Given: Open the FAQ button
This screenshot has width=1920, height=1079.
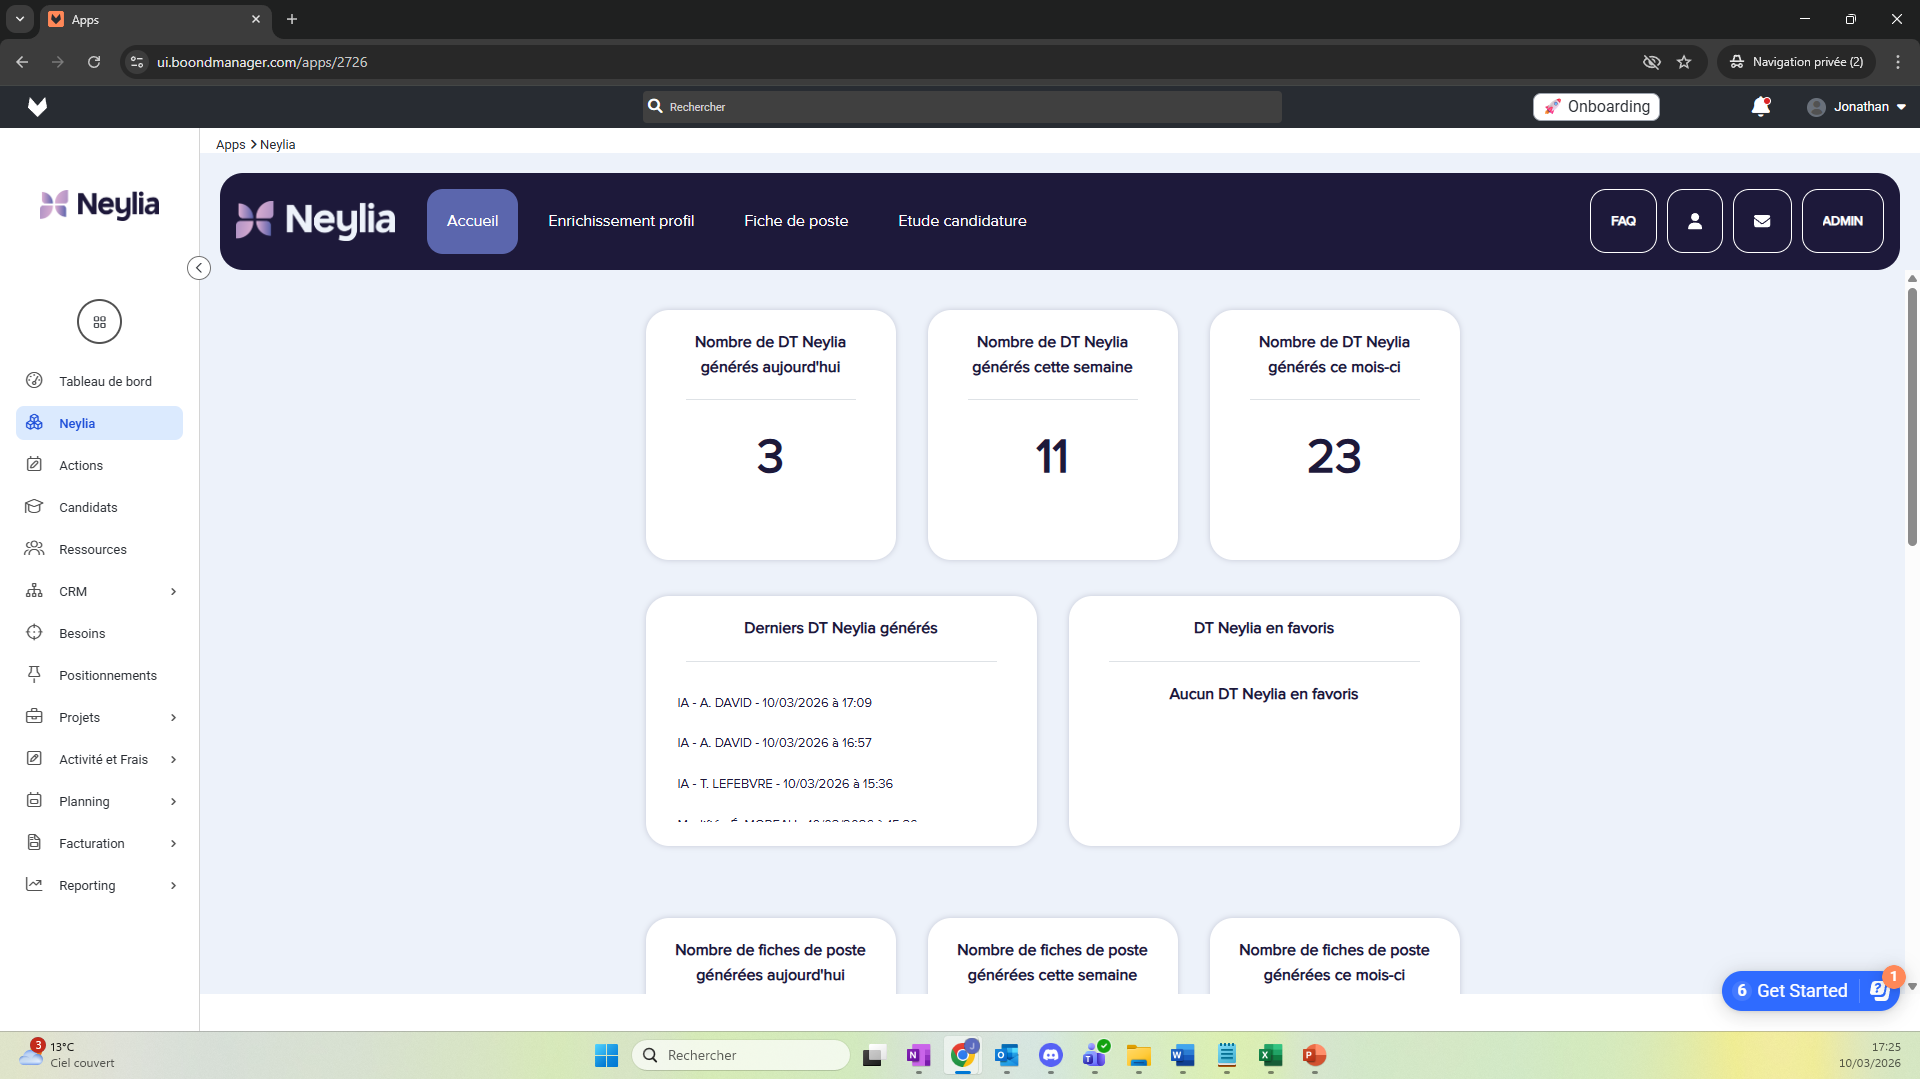Looking at the screenshot, I should pos(1622,221).
